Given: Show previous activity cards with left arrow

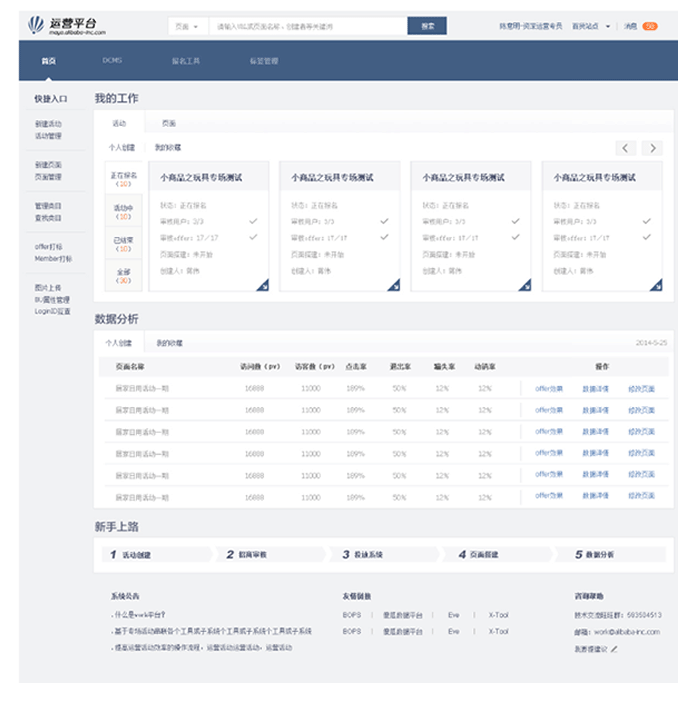Looking at the screenshot, I should coord(626,148).
